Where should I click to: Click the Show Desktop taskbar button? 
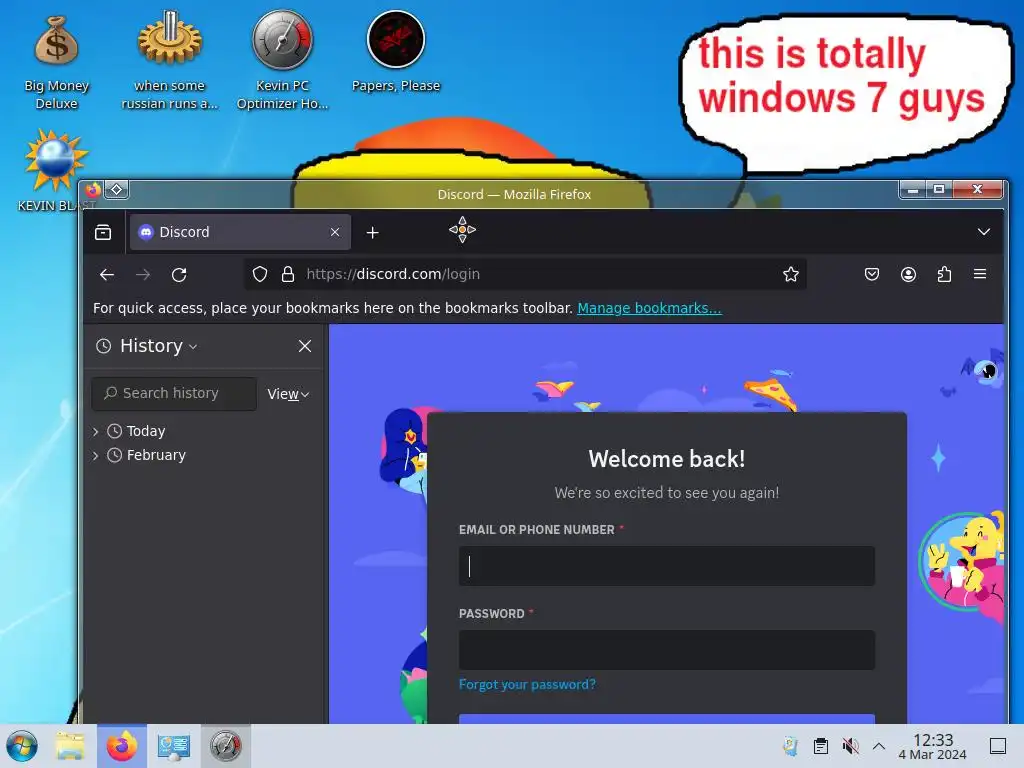click(998, 746)
